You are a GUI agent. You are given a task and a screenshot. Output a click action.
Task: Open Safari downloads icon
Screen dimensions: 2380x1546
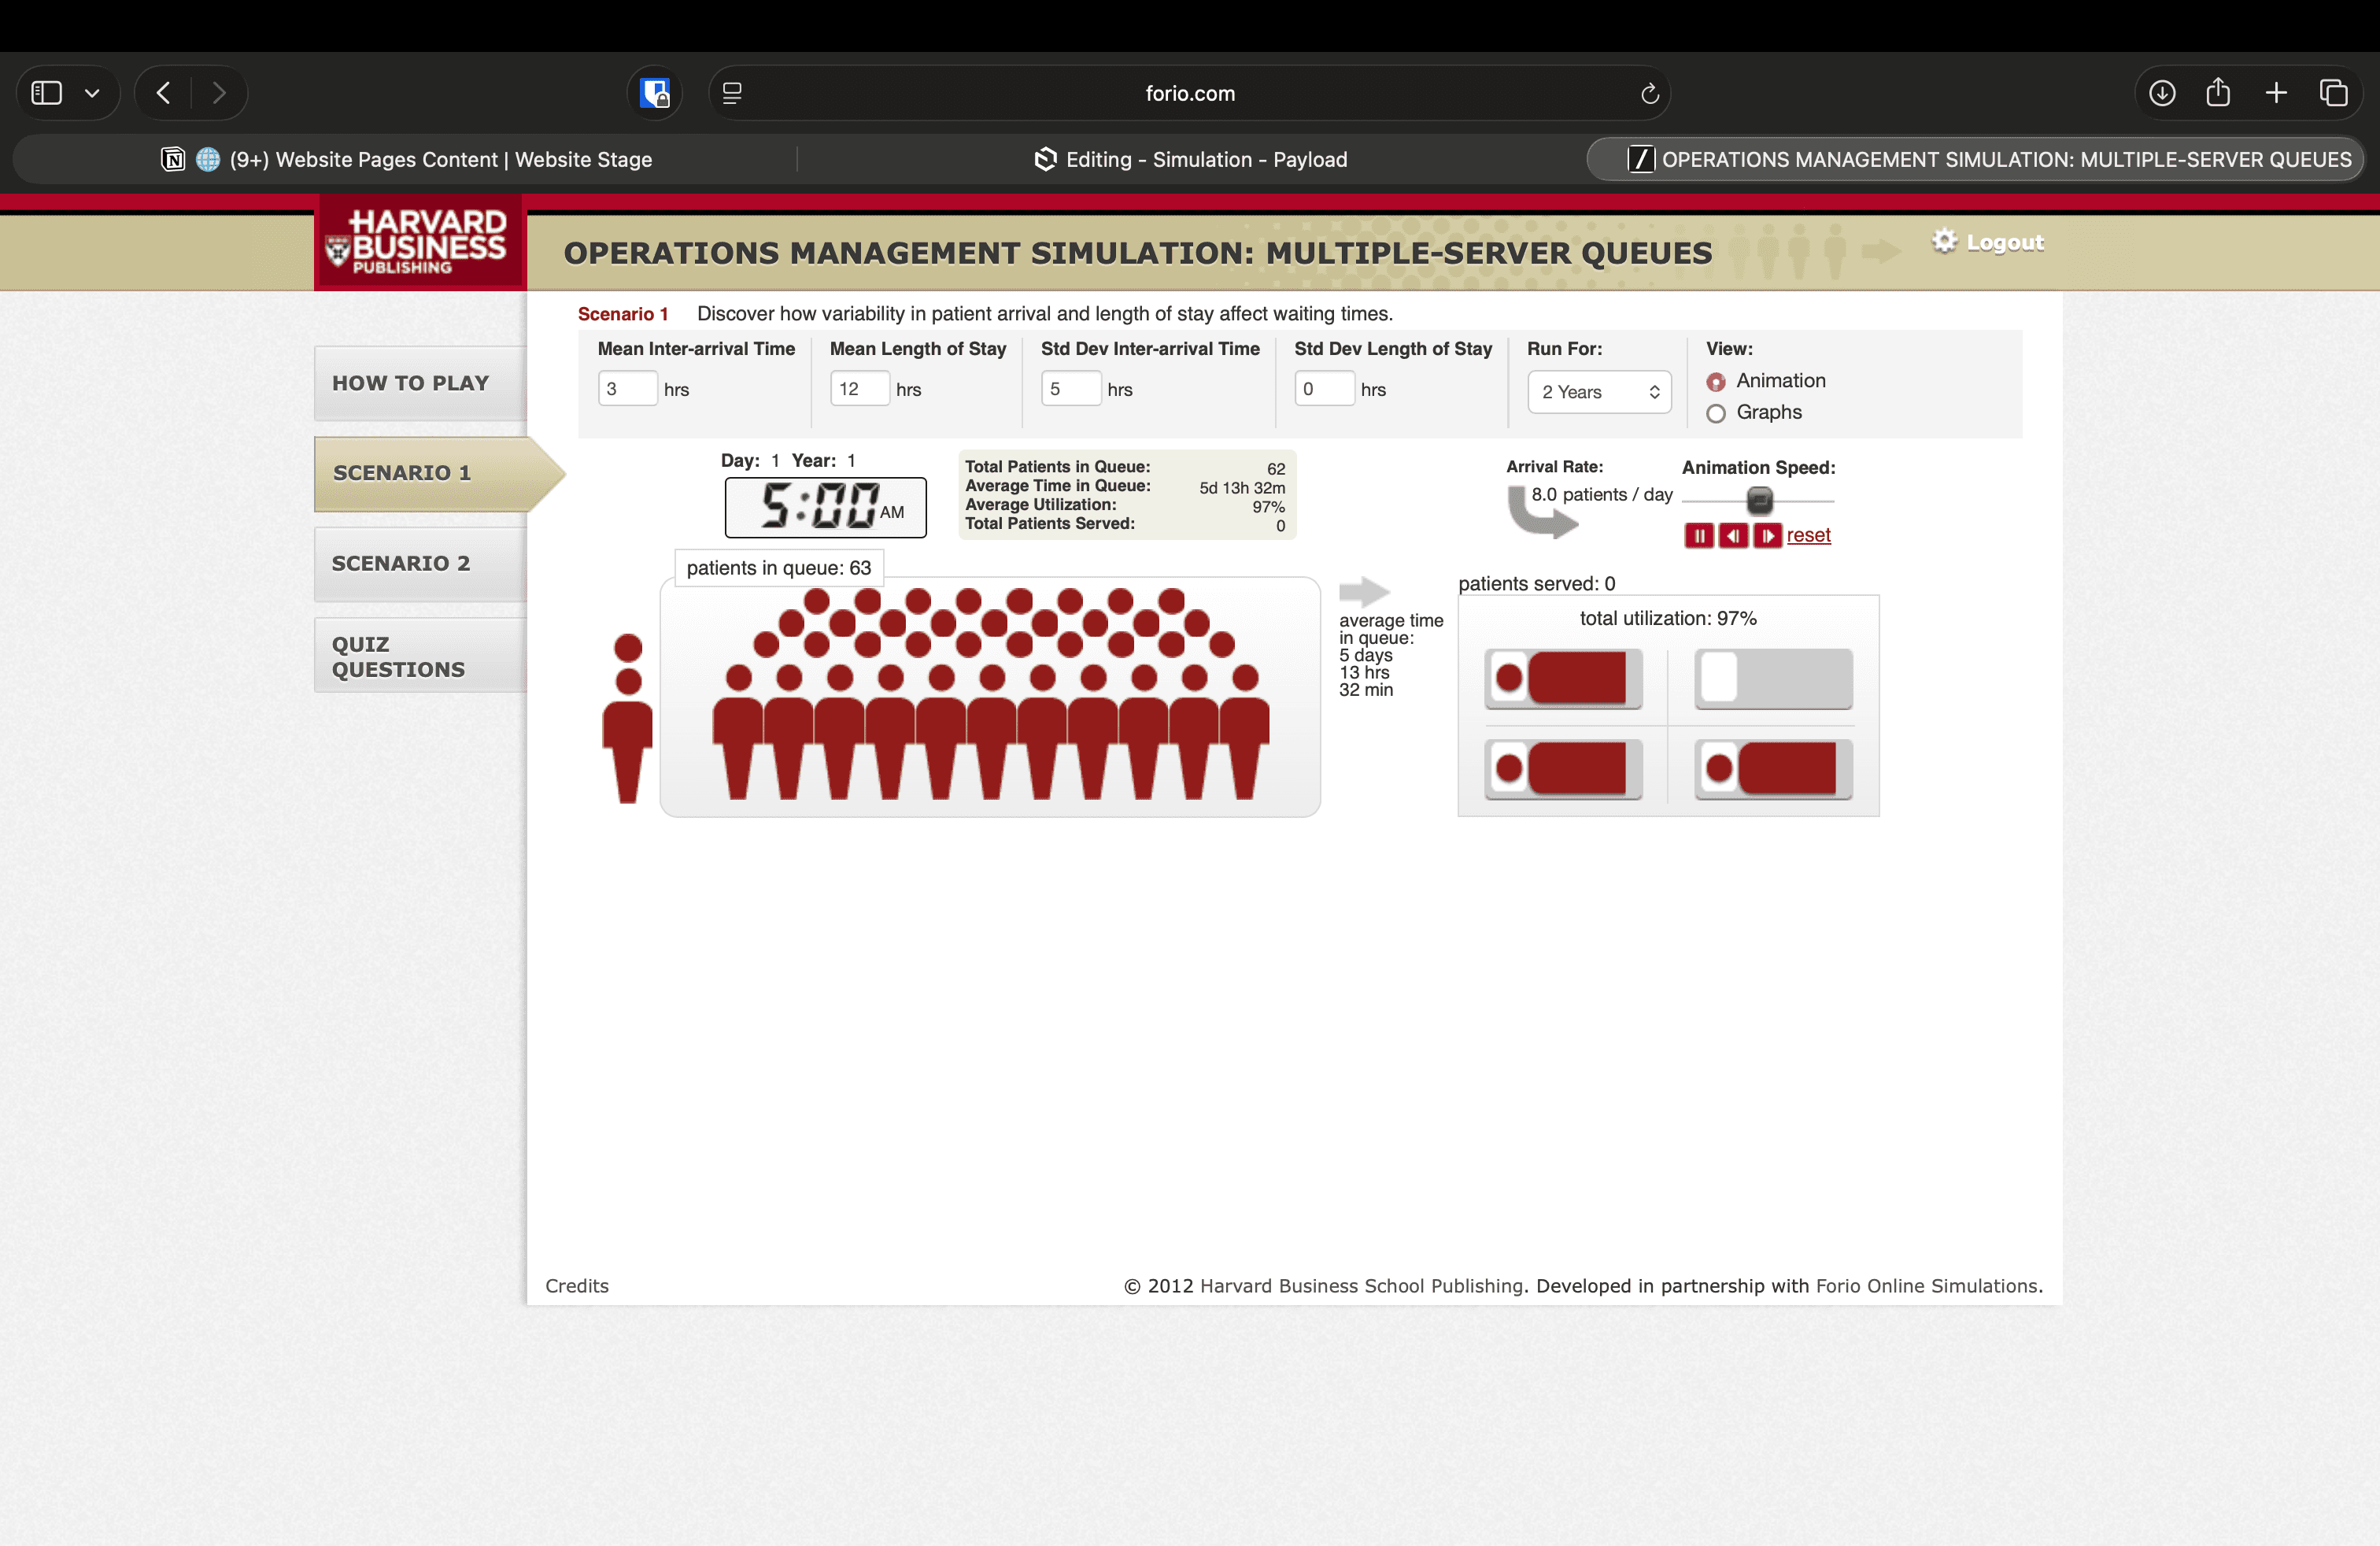(2161, 93)
